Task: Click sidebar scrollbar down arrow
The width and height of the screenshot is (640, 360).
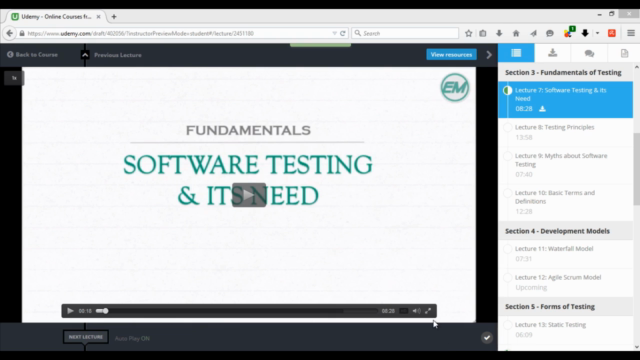Action: 637,347
